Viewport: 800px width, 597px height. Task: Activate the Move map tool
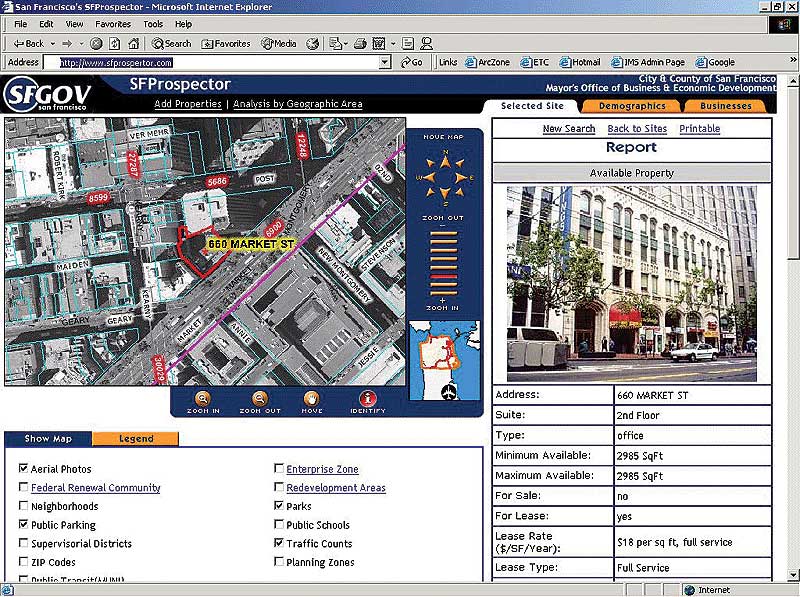pyautogui.click(x=312, y=402)
